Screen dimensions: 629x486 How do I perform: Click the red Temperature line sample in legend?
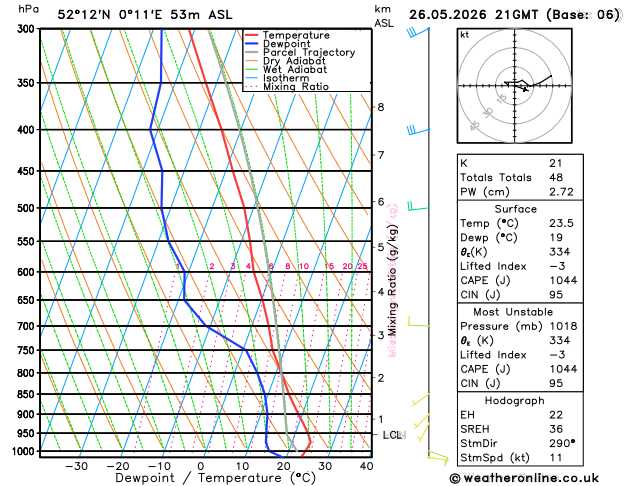[252, 35]
